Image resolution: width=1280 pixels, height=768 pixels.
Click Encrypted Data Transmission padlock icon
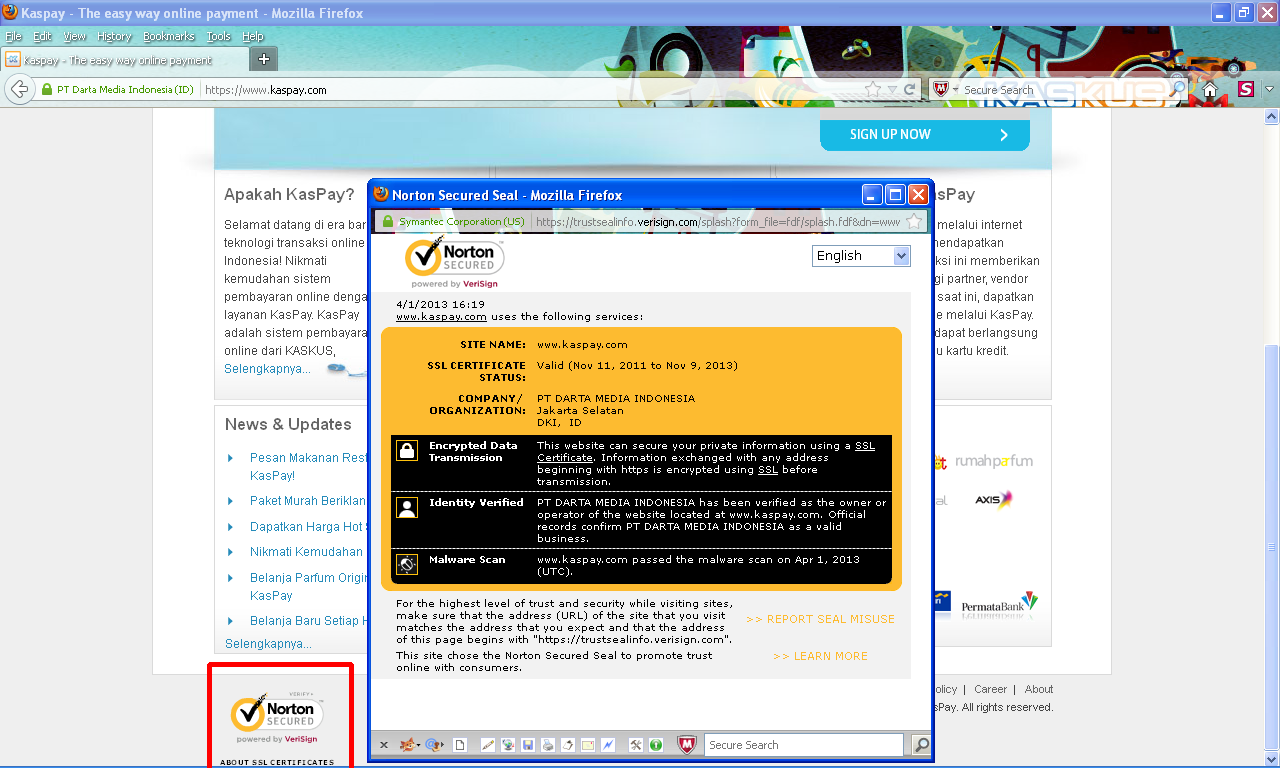click(406, 450)
